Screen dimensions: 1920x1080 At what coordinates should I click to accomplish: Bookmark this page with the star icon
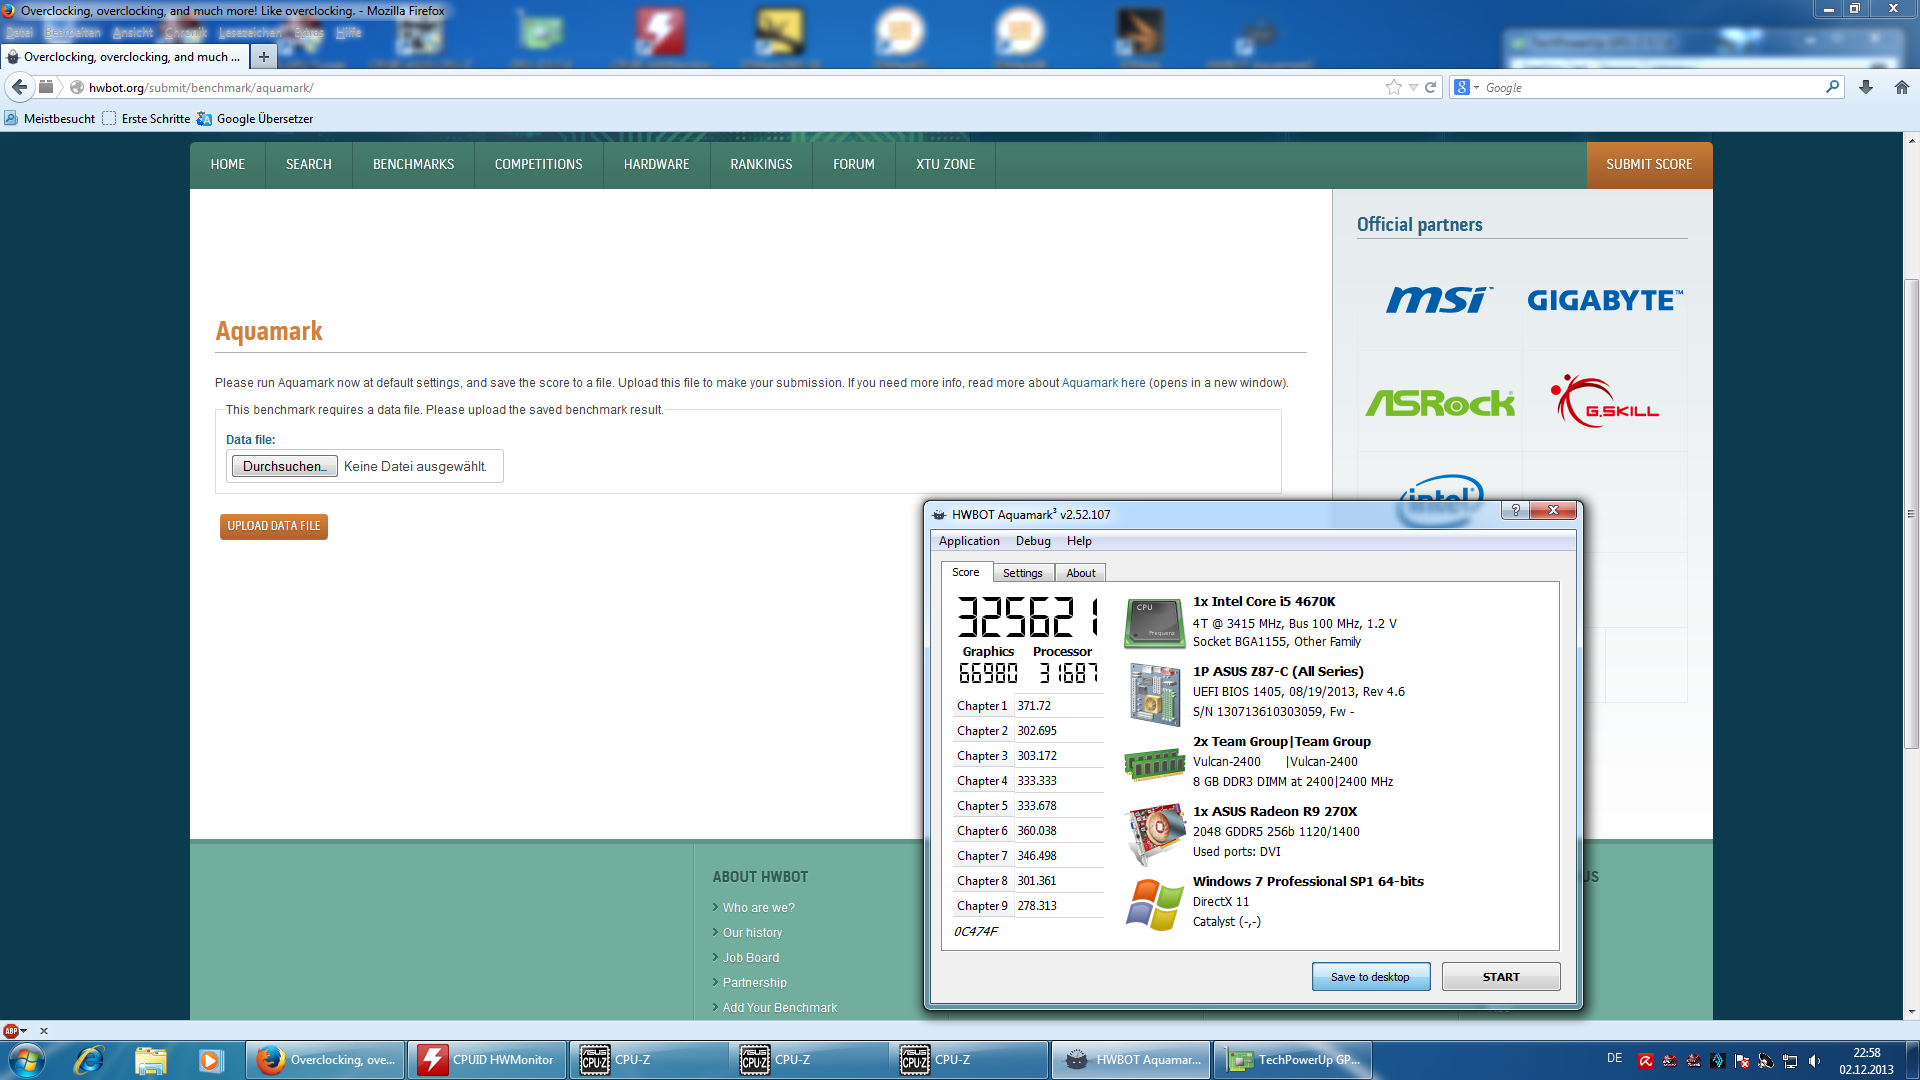pyautogui.click(x=1393, y=87)
